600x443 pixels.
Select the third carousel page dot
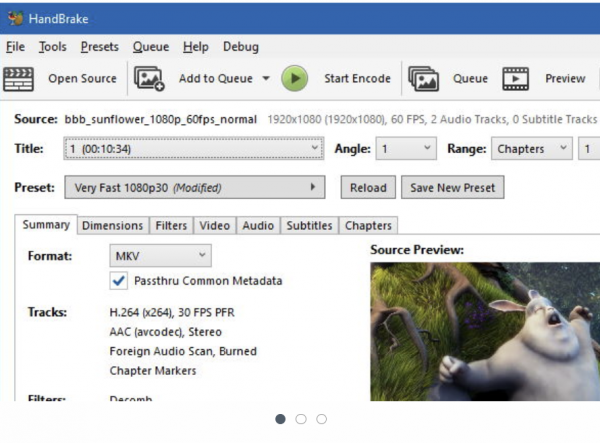click(321, 419)
